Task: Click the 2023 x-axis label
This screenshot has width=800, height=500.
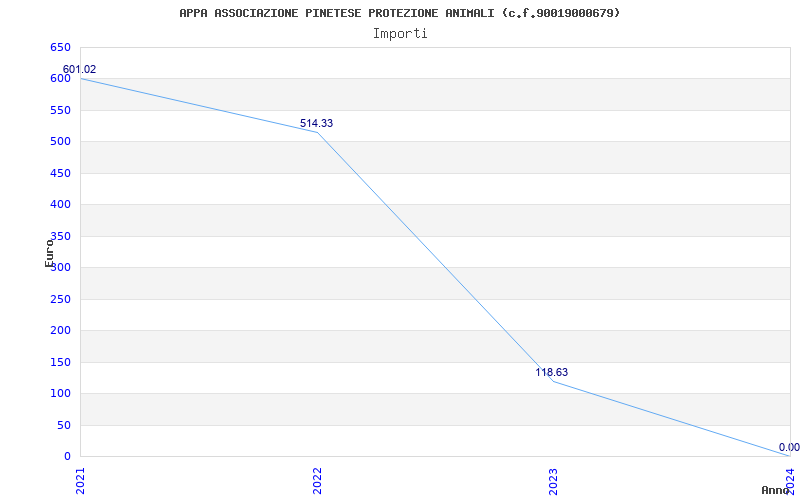Action: point(554,481)
